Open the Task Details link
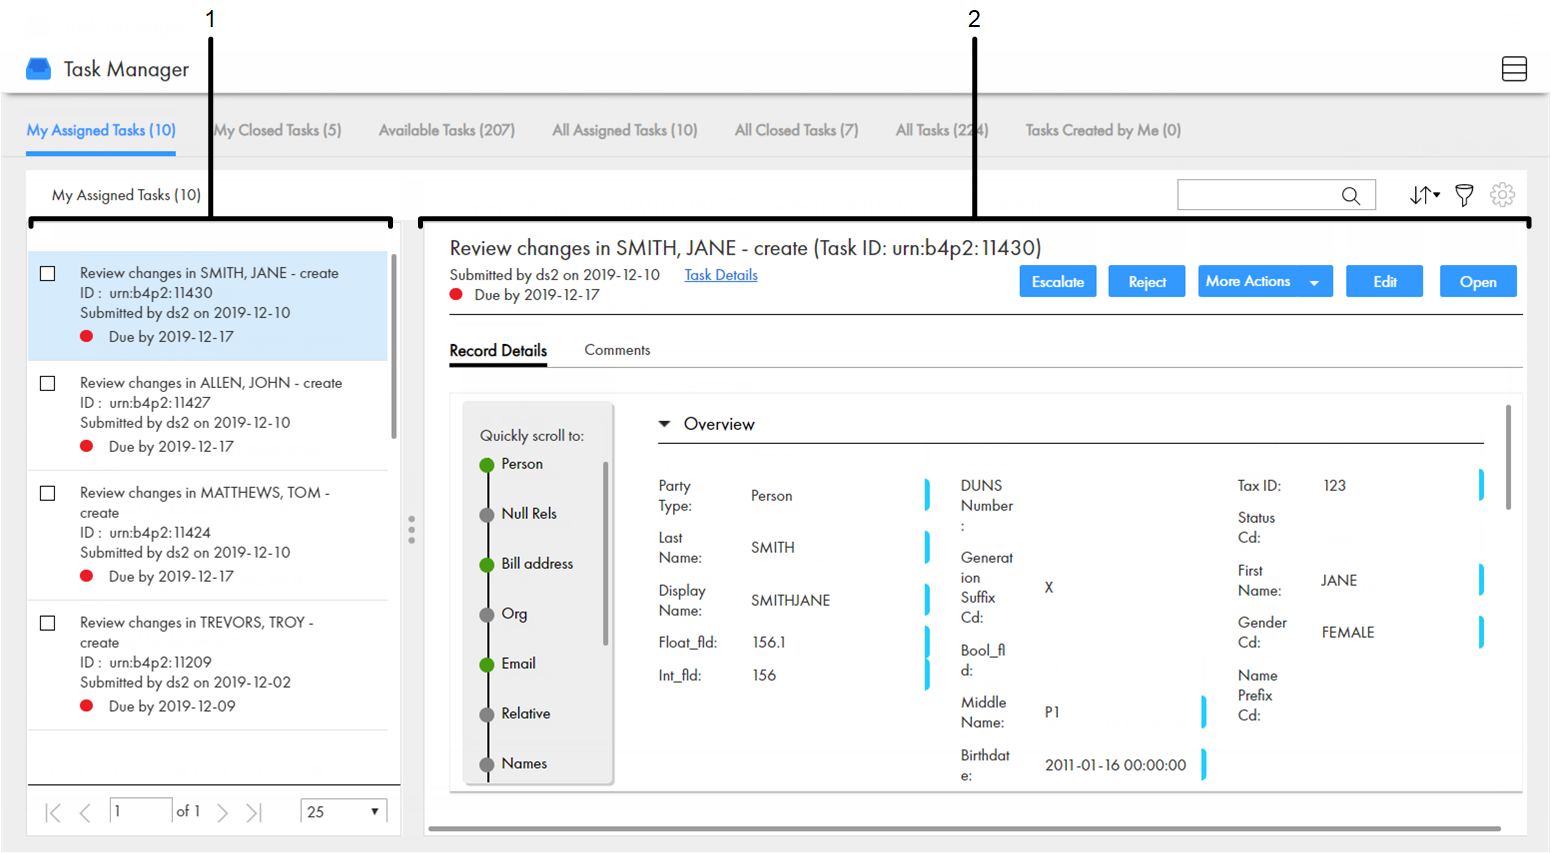This screenshot has width=1551, height=853. click(x=720, y=275)
